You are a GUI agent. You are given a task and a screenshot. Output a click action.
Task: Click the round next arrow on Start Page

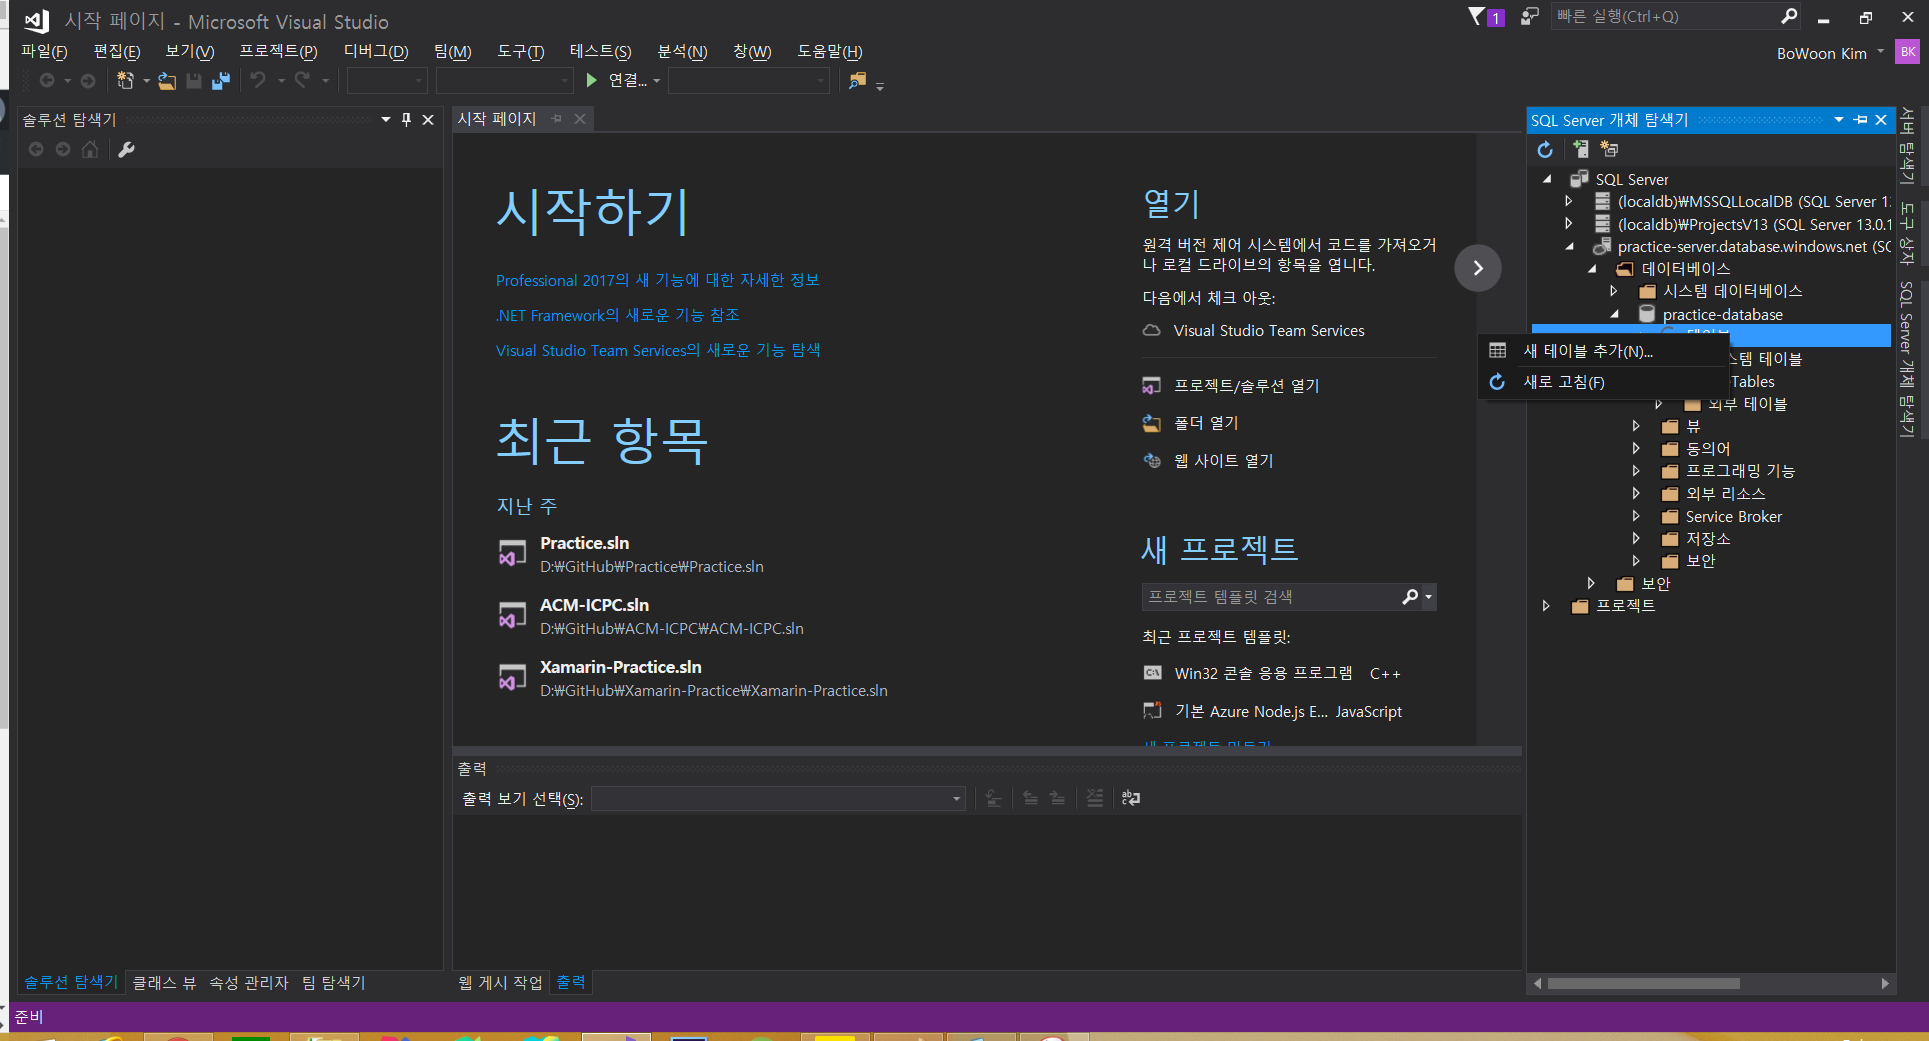[1478, 268]
